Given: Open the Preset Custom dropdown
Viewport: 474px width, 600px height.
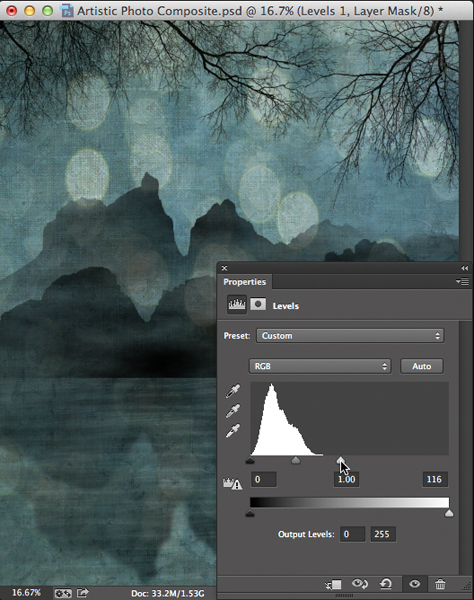Looking at the screenshot, I should coord(350,336).
